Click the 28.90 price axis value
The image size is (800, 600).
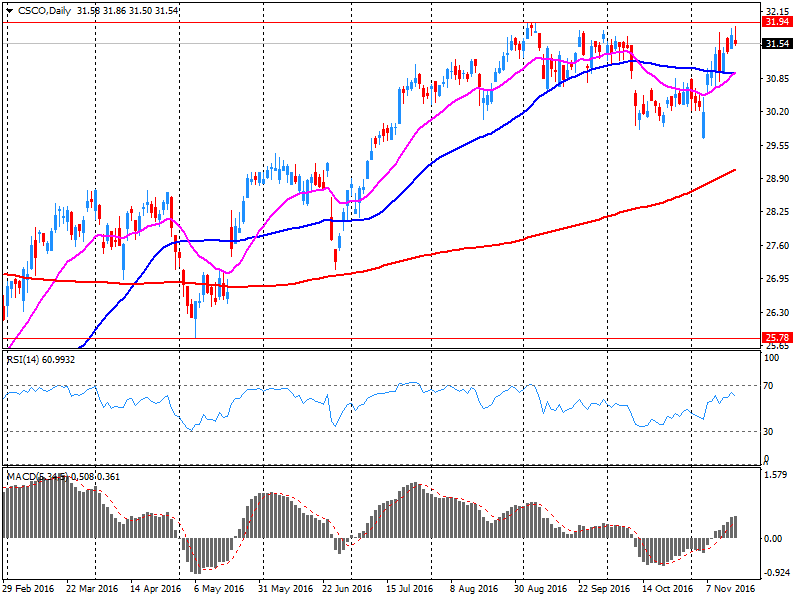tap(778, 179)
